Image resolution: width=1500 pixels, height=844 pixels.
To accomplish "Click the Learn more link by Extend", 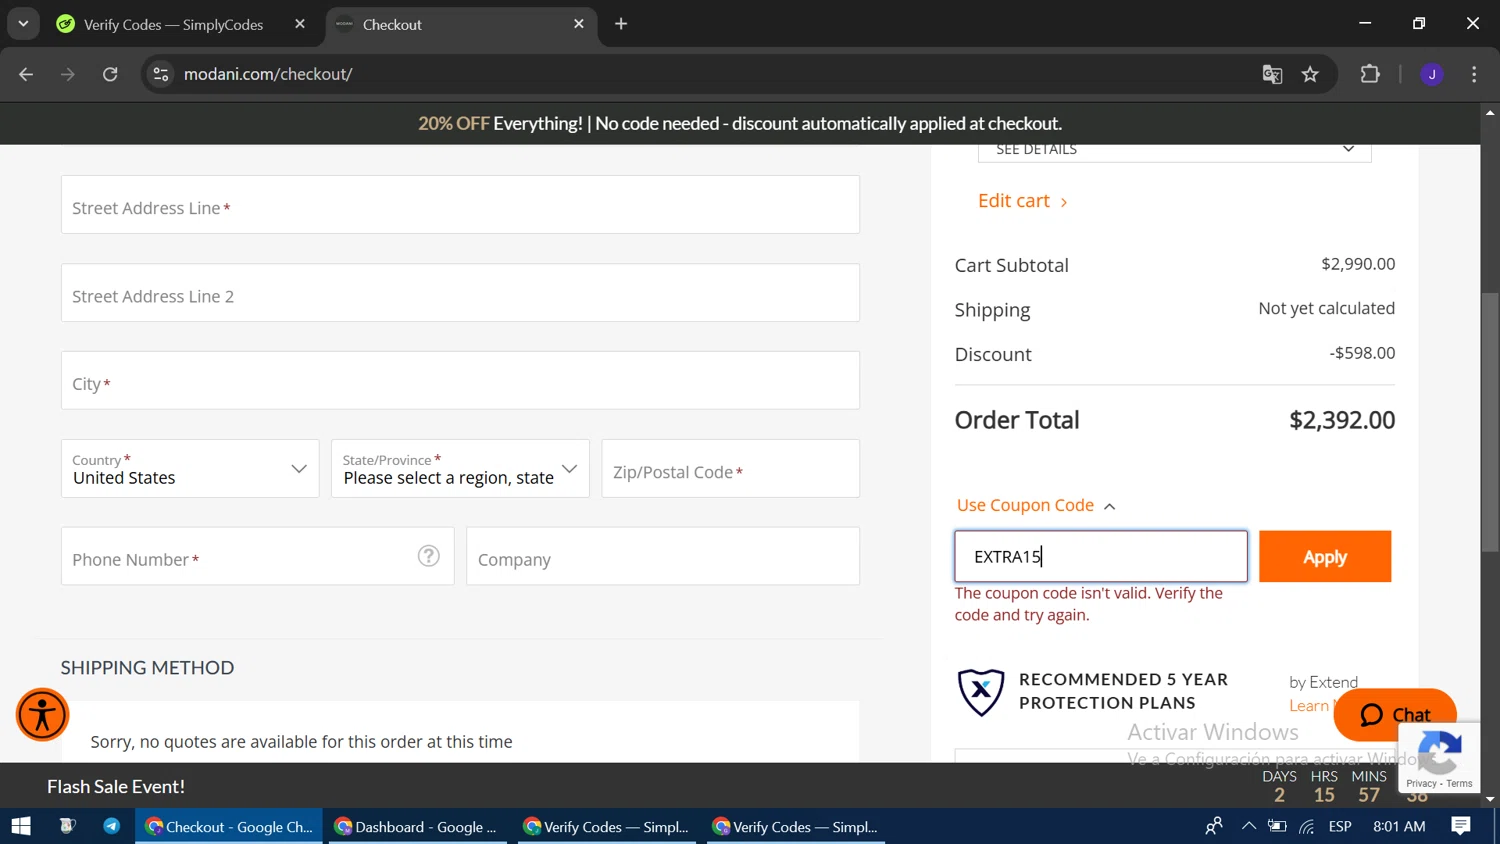I will [1311, 706].
